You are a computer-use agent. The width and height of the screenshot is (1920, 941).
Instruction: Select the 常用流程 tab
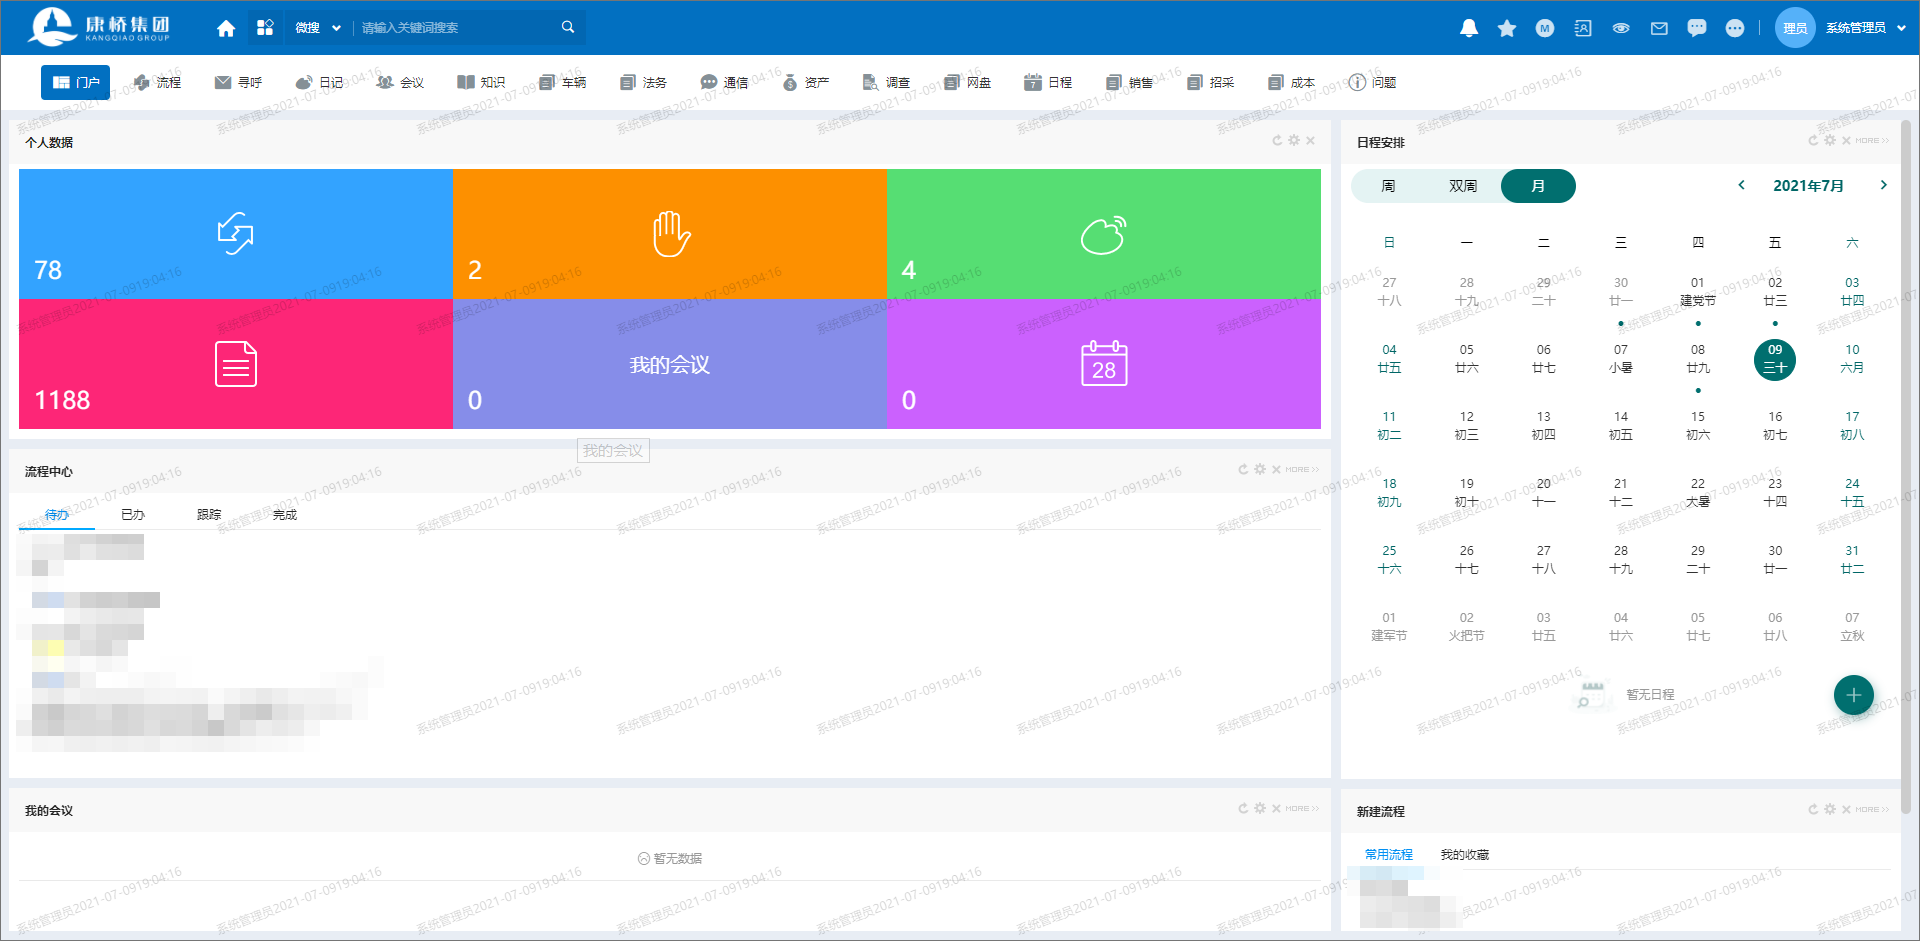tap(1389, 855)
